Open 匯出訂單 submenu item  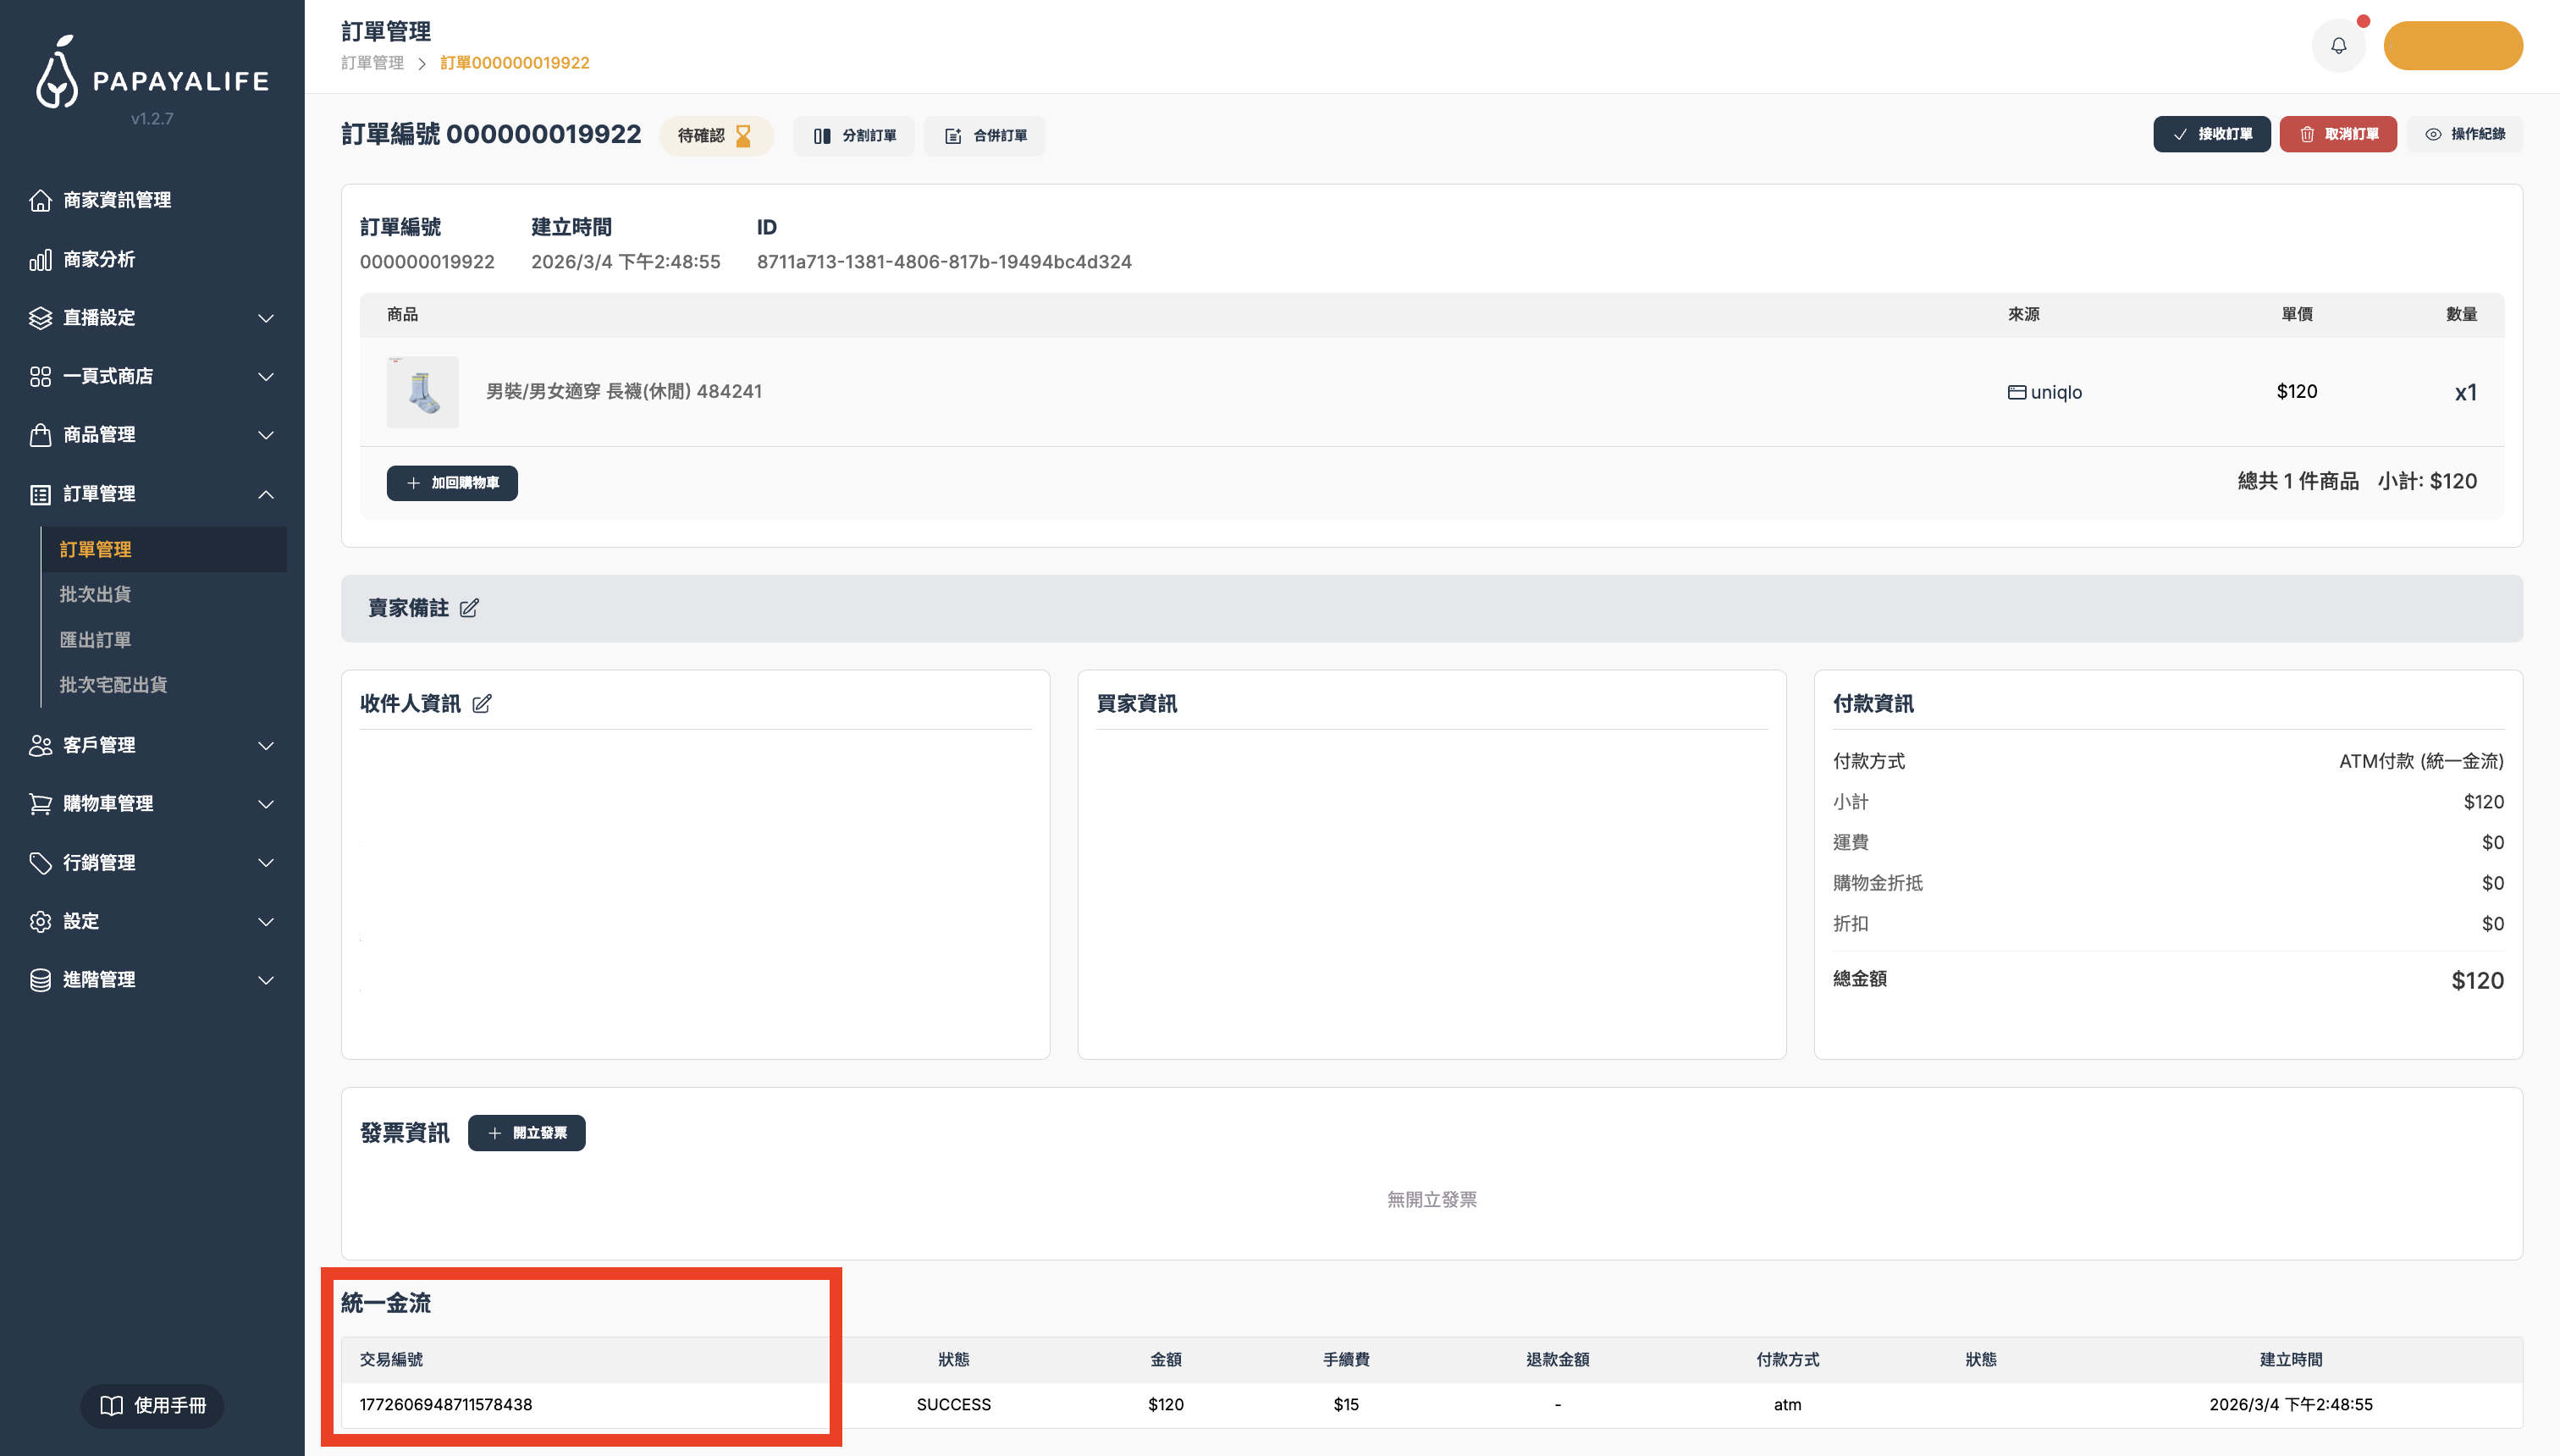(x=95, y=640)
